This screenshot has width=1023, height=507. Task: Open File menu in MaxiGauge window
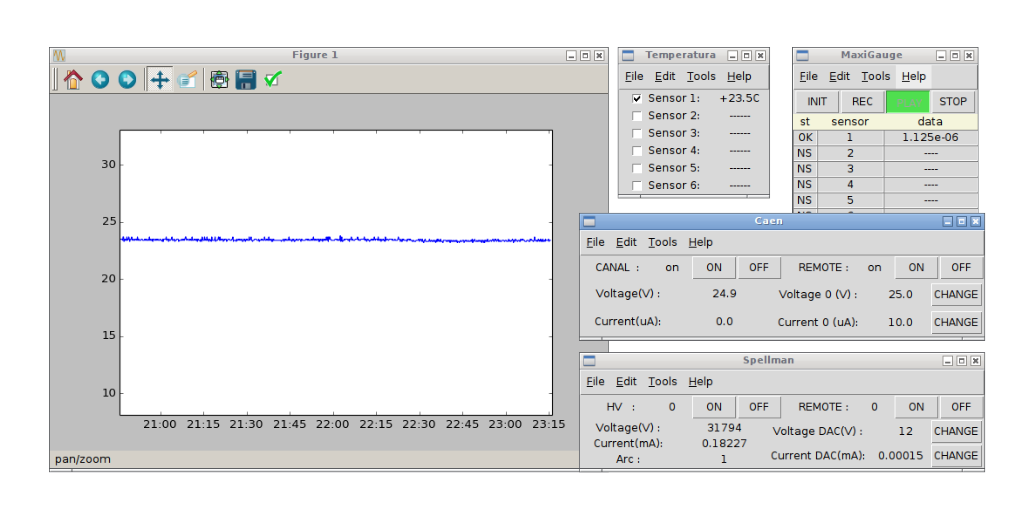point(808,76)
